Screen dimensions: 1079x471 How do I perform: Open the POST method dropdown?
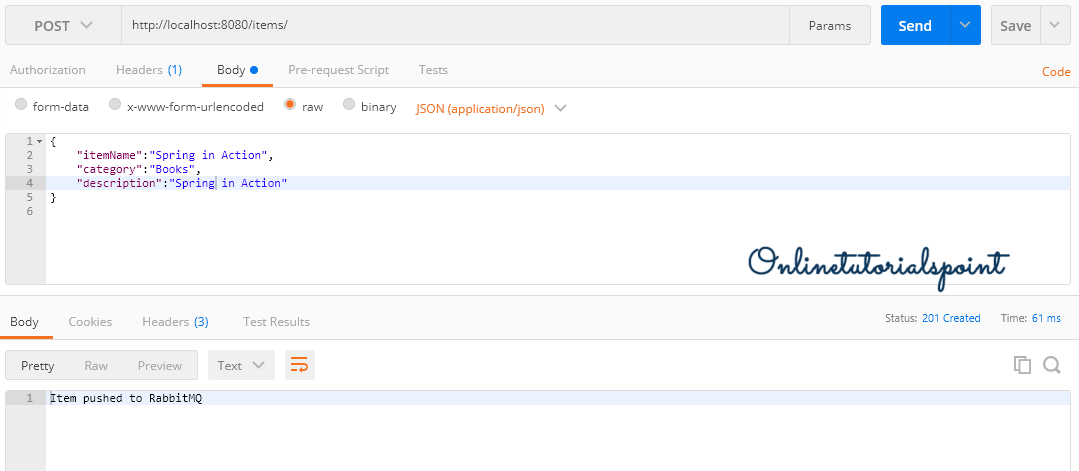coord(64,26)
